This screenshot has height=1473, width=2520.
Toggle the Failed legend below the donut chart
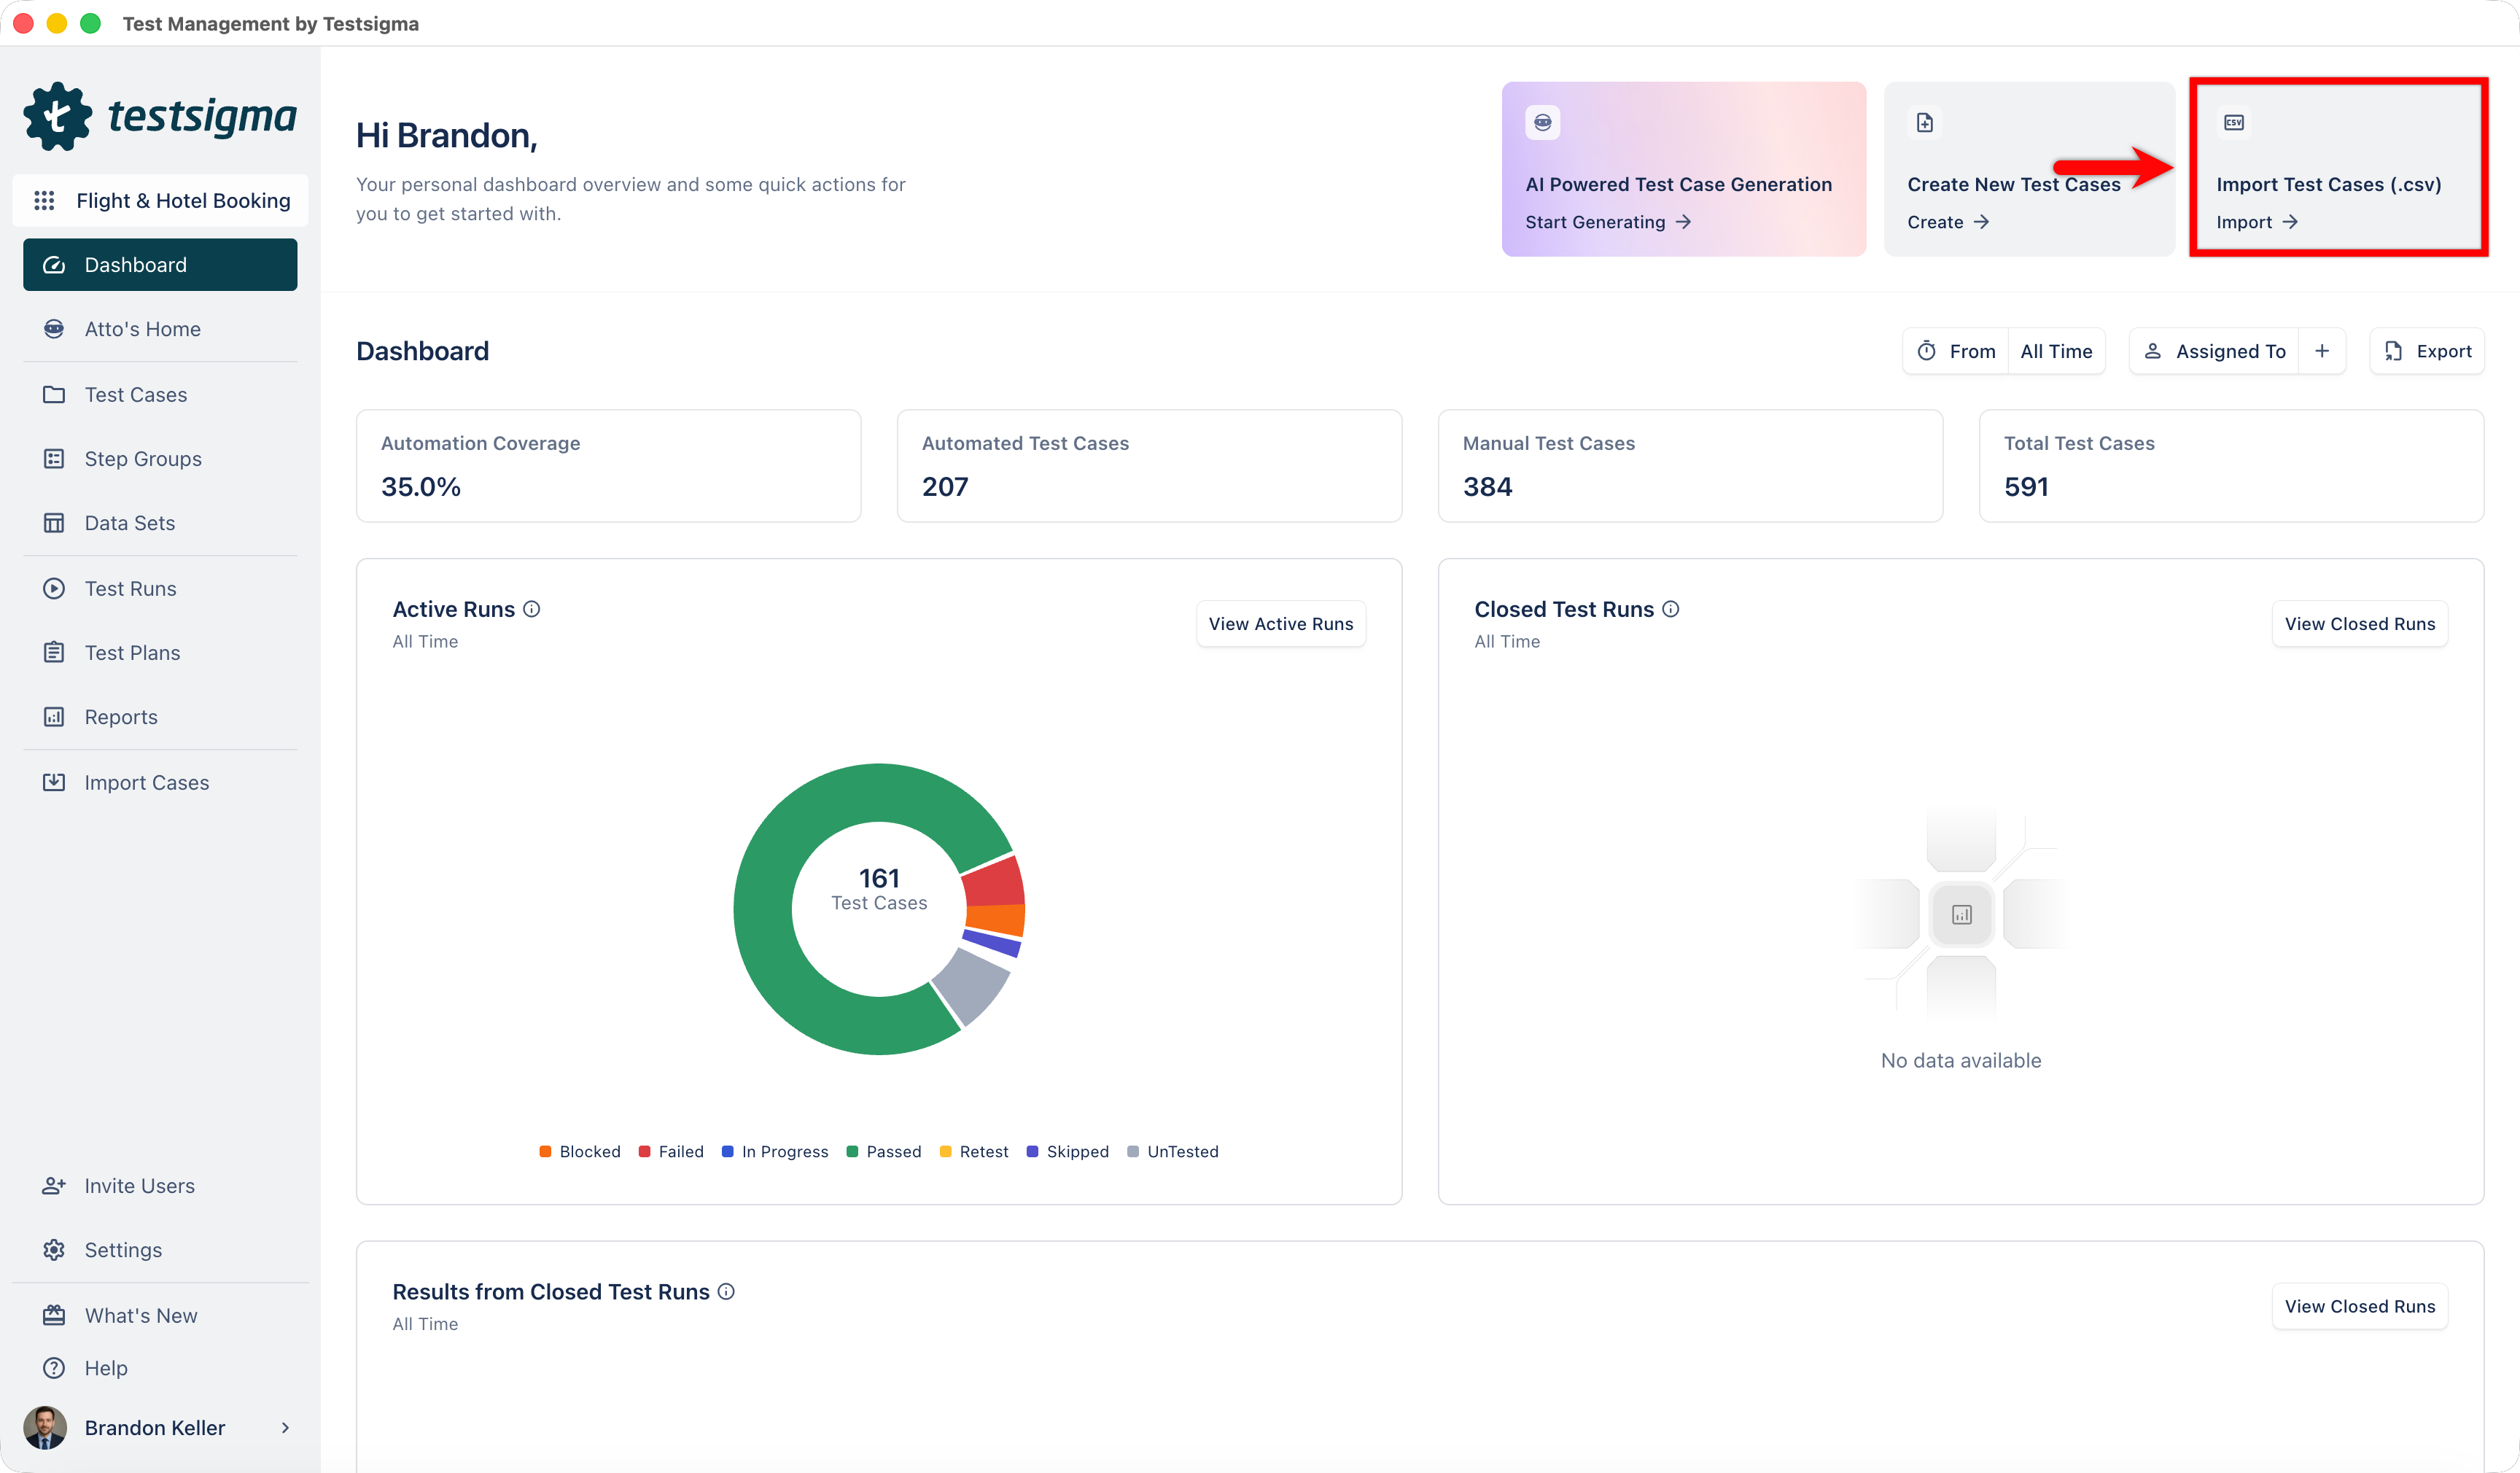[x=671, y=1151]
